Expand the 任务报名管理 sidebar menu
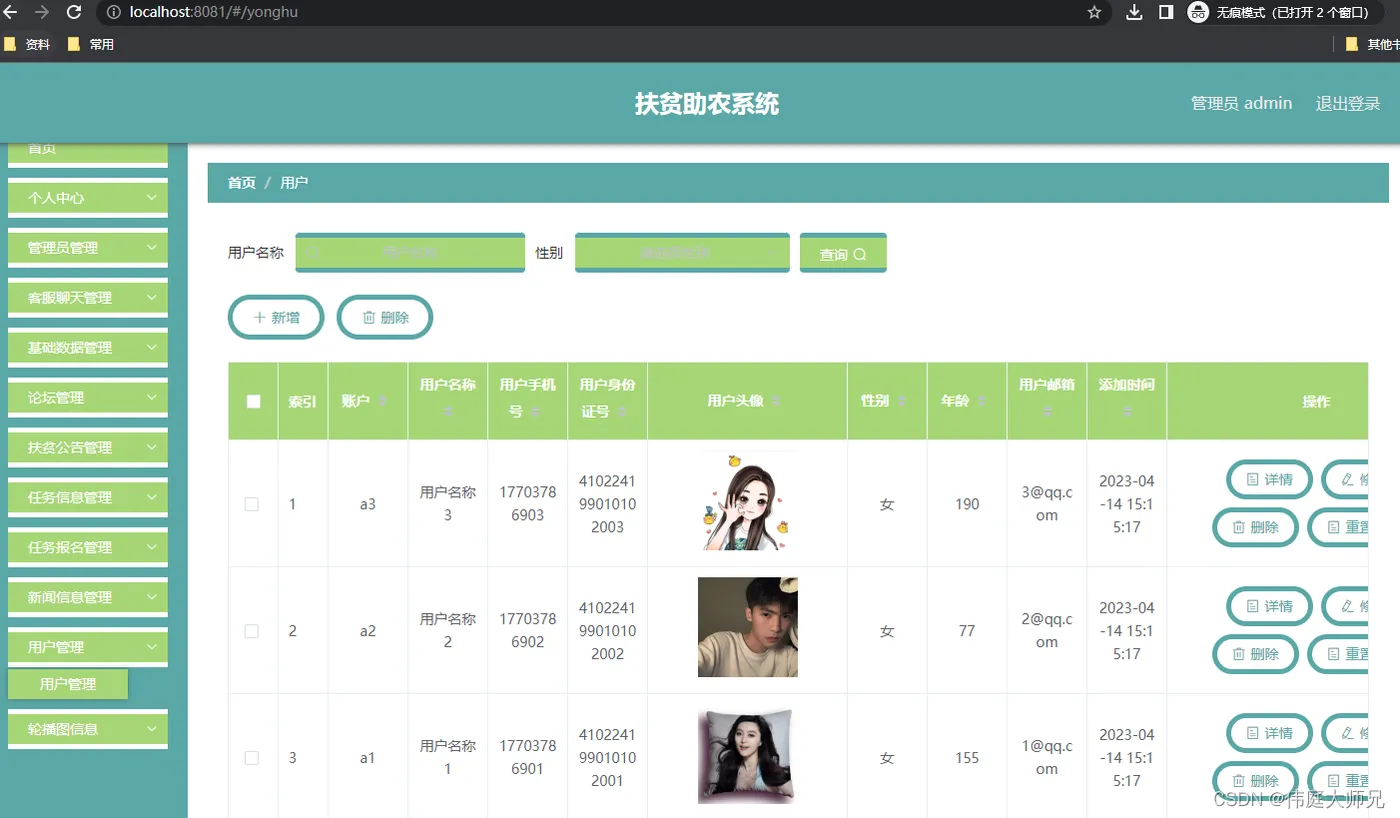This screenshot has width=1400, height=818. (88, 547)
